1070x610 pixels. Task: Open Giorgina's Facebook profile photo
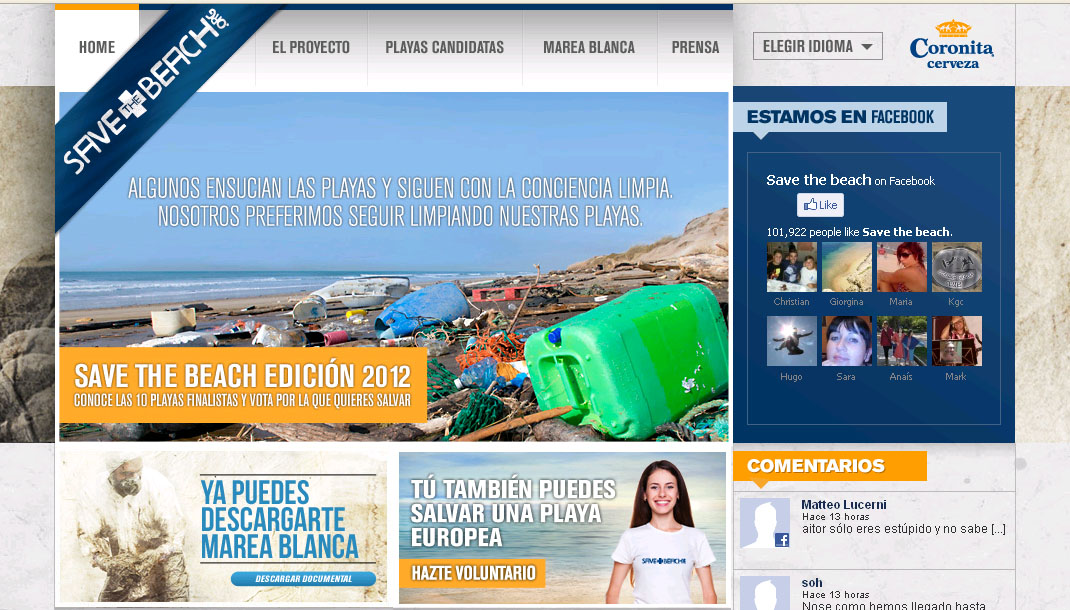[x=846, y=267]
